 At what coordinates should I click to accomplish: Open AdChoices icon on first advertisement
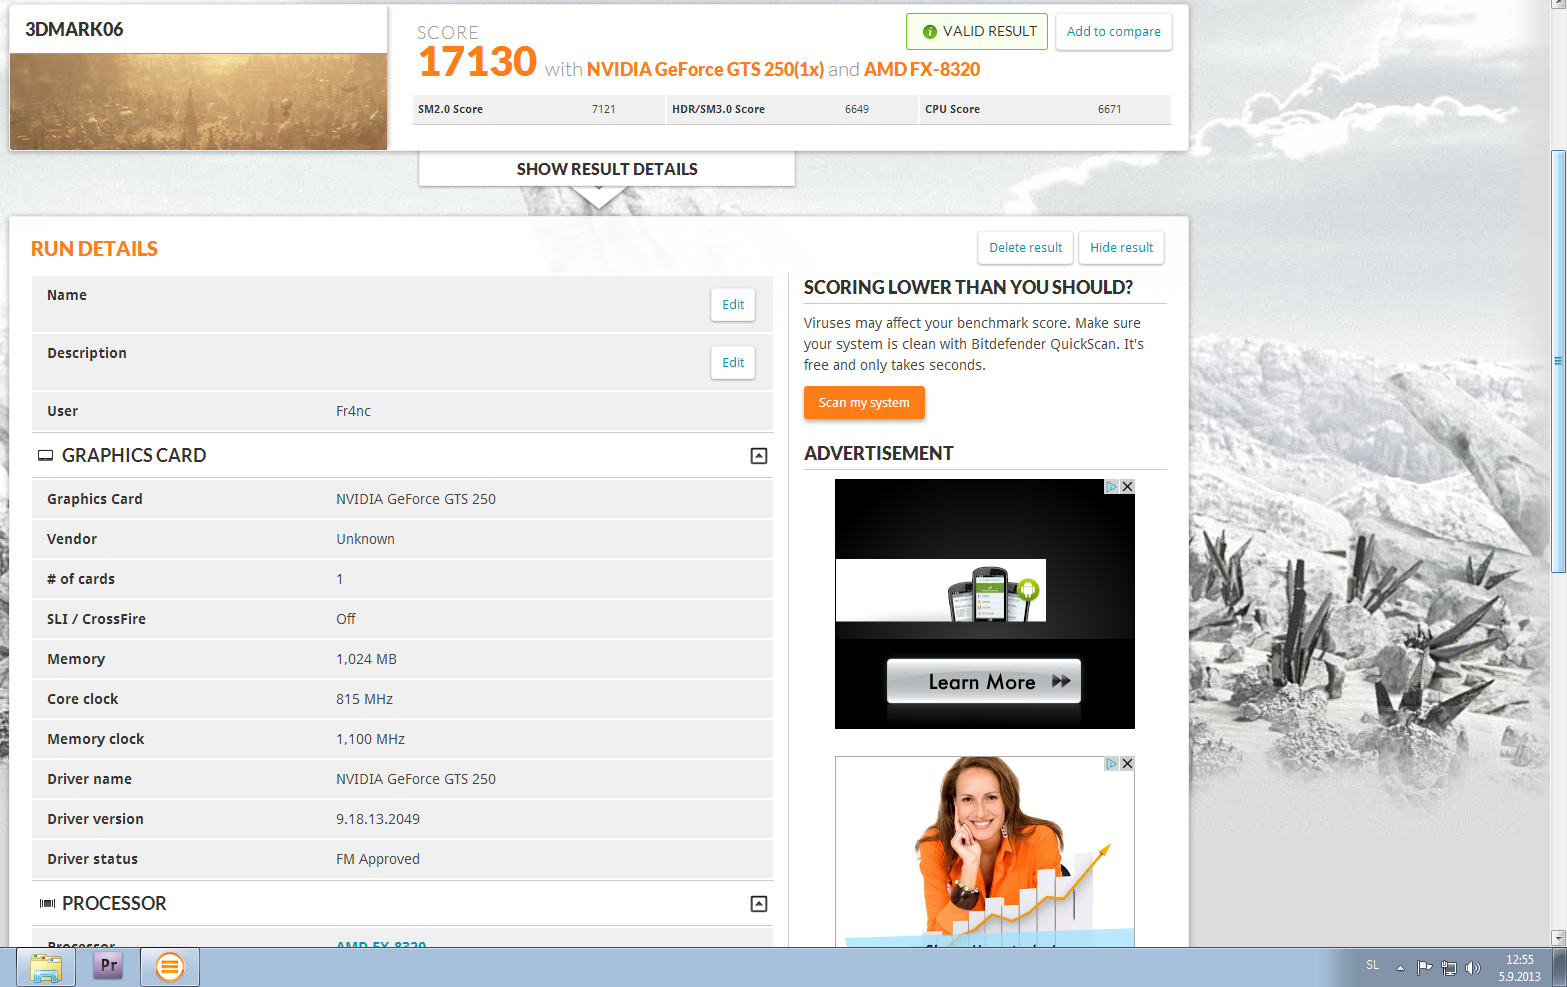coord(1111,487)
